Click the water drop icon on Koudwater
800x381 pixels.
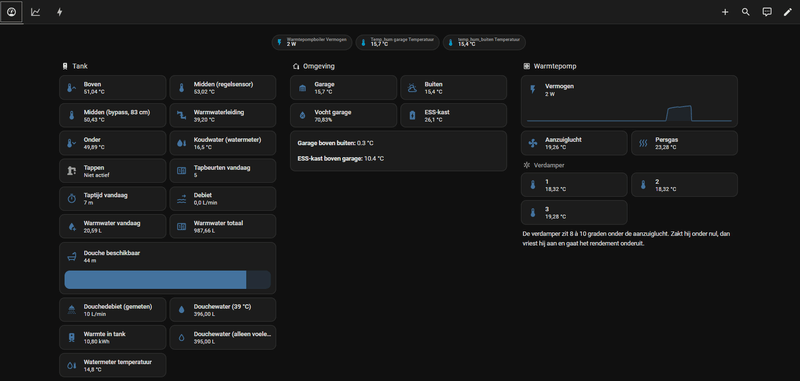pyautogui.click(x=181, y=143)
